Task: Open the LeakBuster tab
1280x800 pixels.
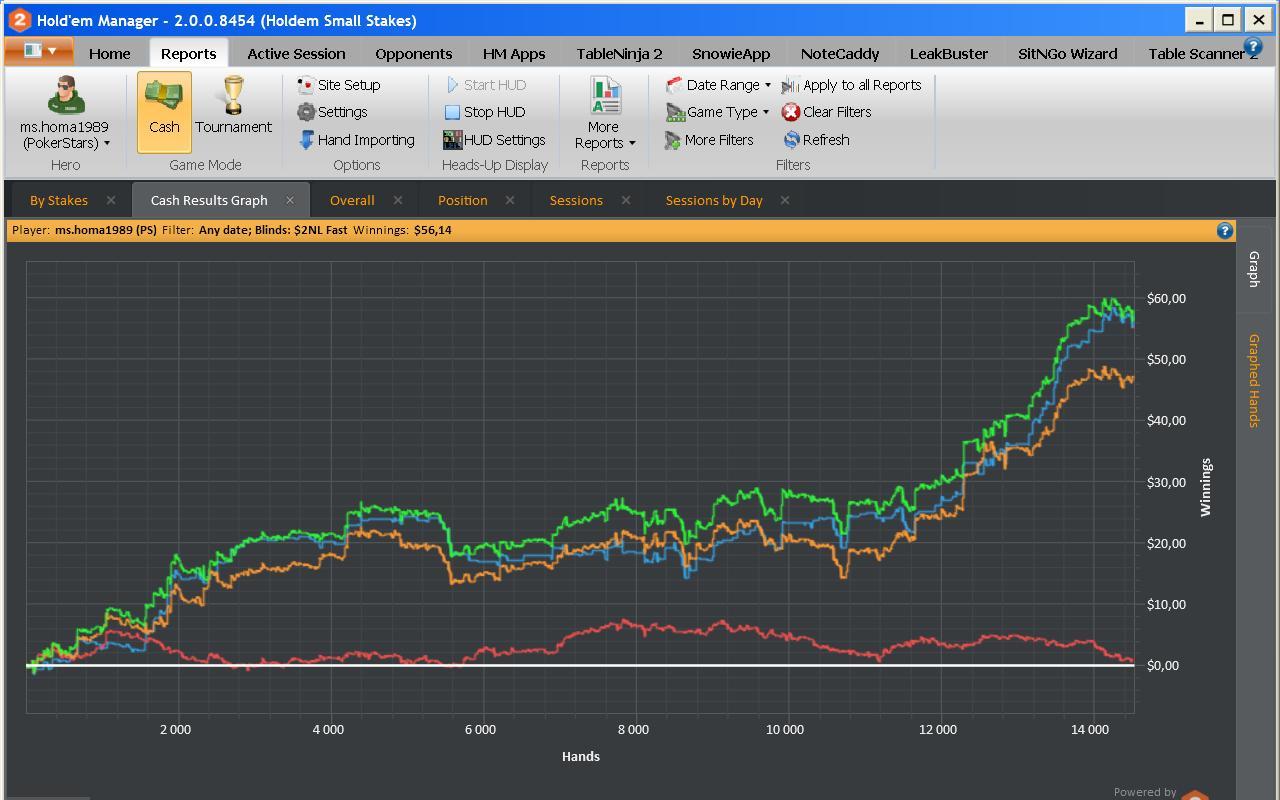Action: click(949, 54)
